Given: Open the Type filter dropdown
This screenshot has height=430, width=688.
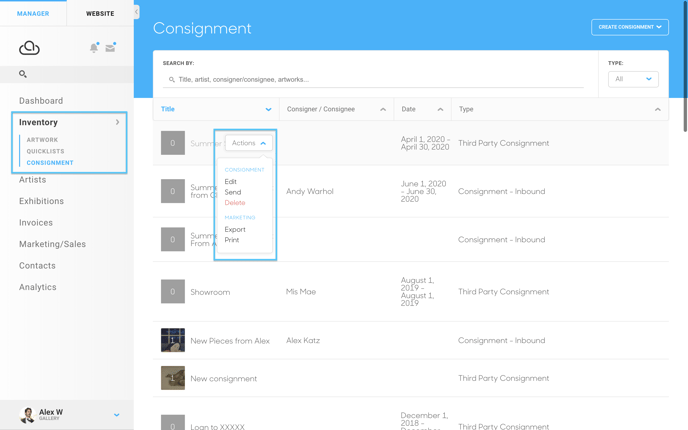Looking at the screenshot, I should click(x=633, y=79).
